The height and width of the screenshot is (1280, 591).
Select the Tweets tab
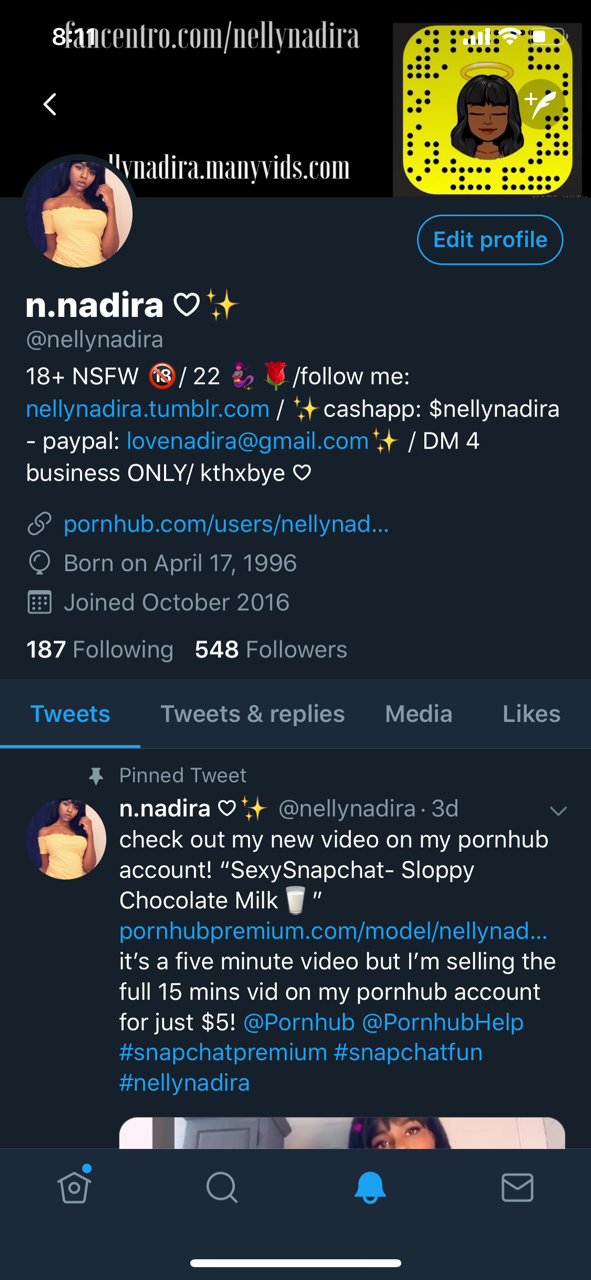coord(70,714)
